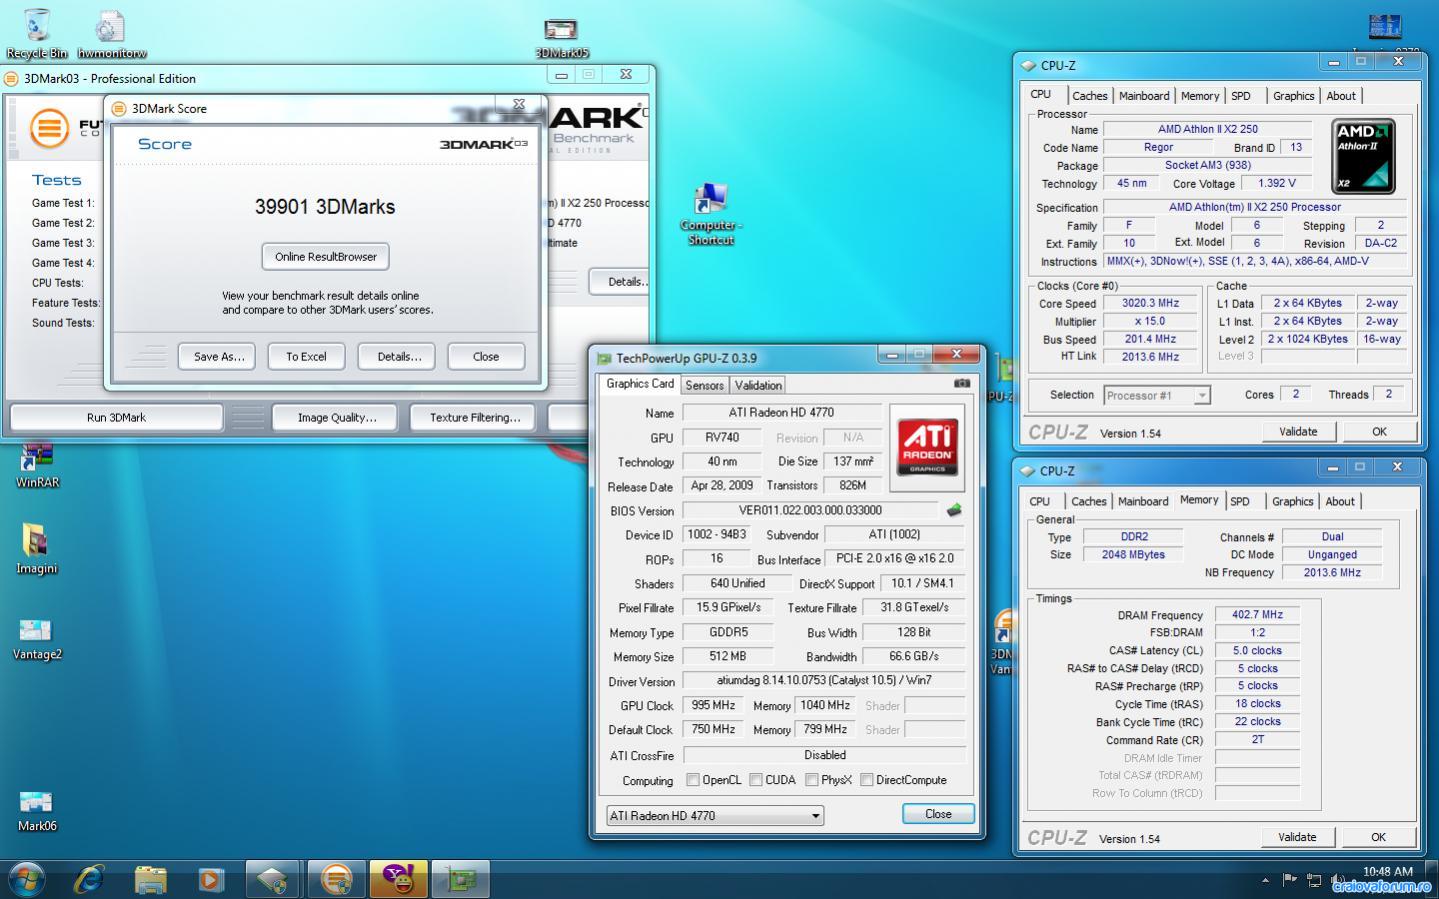The width and height of the screenshot is (1439, 899).
Task: Click the BIOS save chip icon in GPU-Z
Action: coord(954,510)
